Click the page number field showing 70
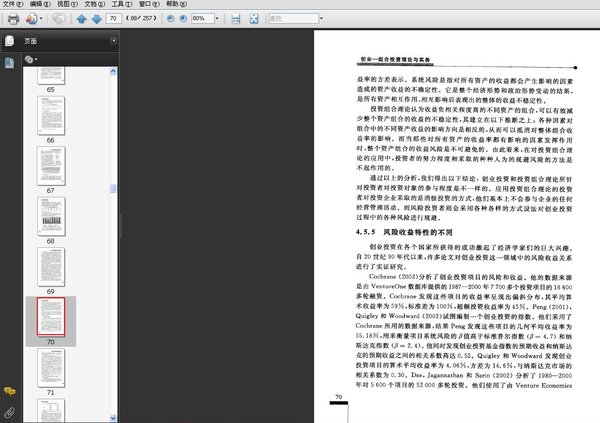 (x=112, y=18)
